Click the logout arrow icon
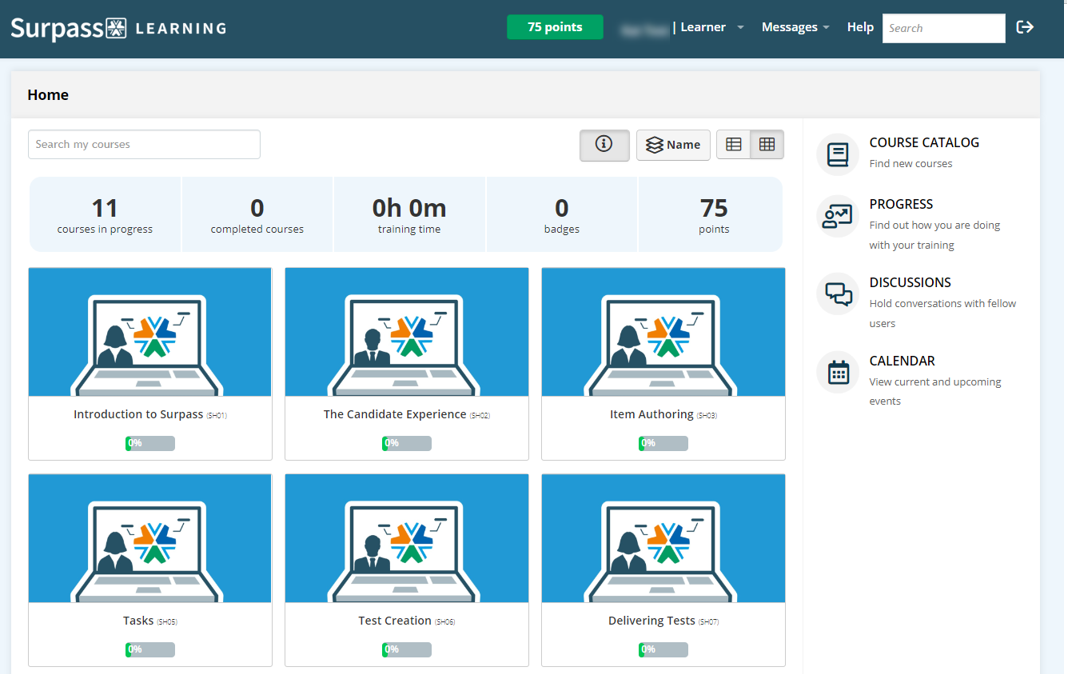 [x=1025, y=27]
